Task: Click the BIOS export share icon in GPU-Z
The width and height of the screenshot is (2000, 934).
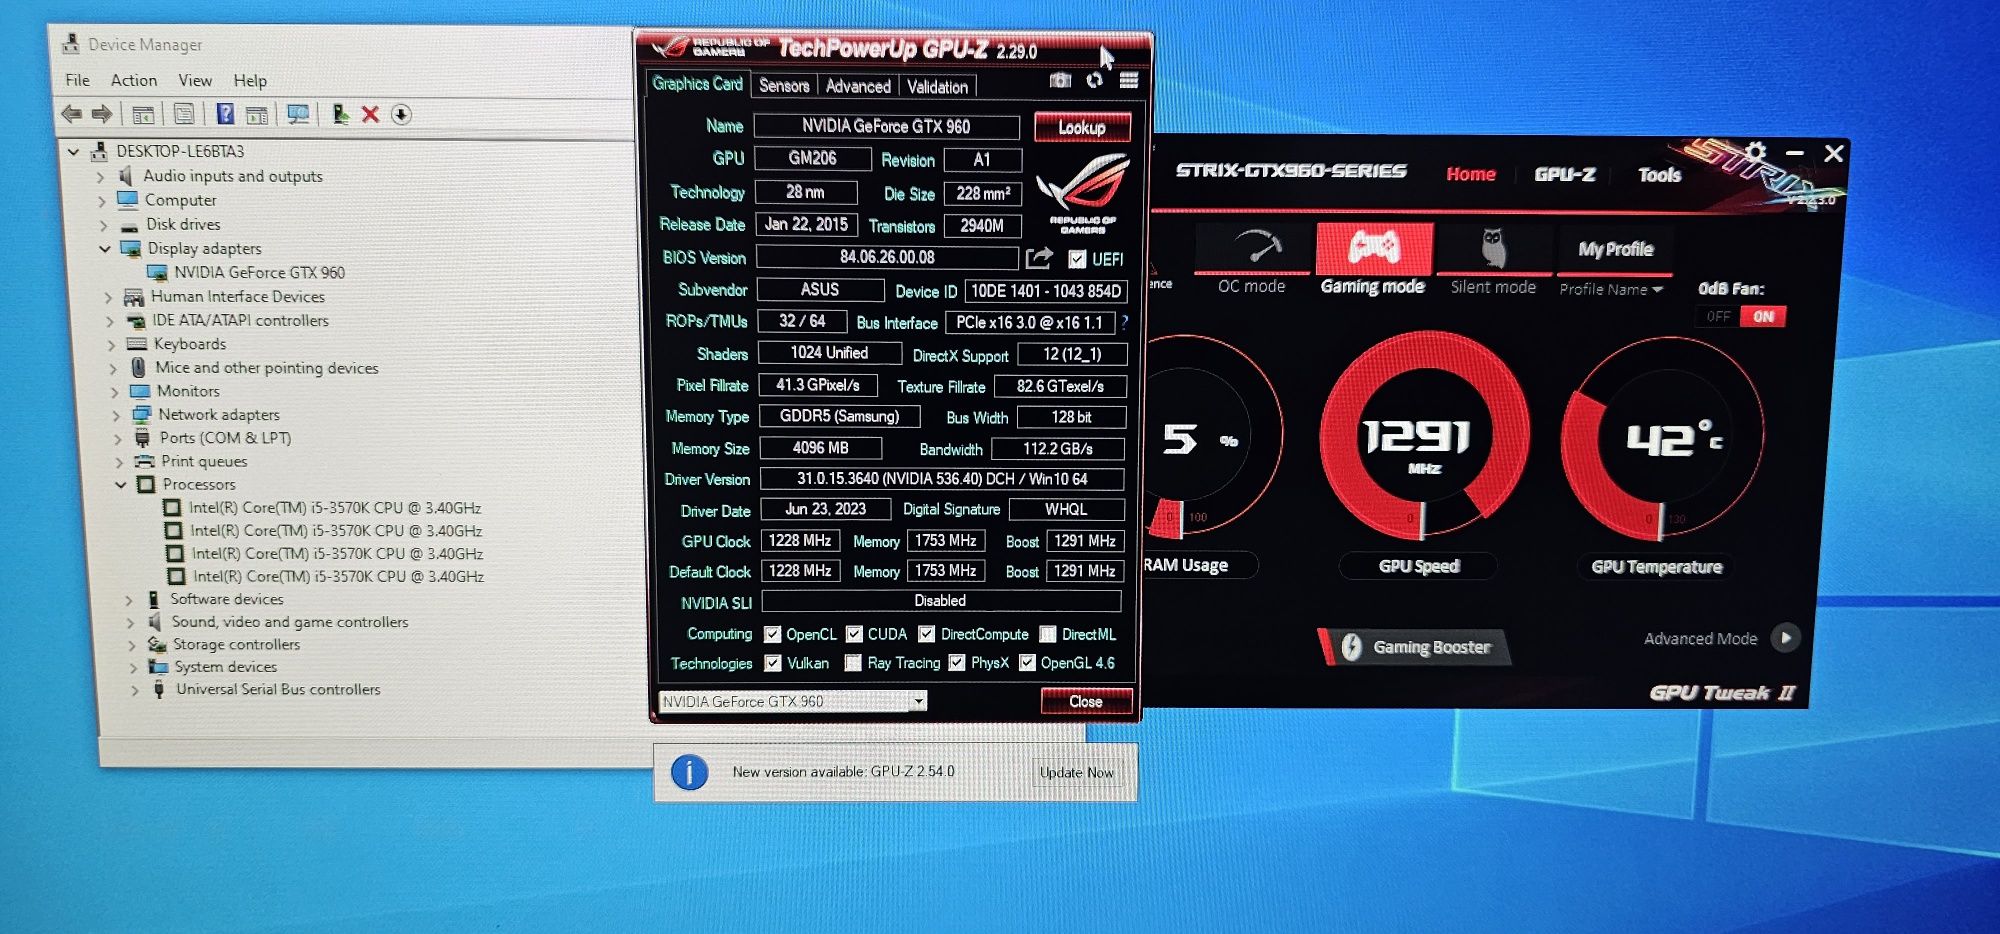Action: 1039,258
